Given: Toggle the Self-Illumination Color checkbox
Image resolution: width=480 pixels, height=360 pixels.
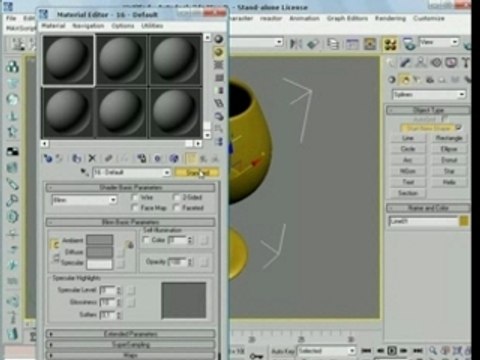Looking at the screenshot, I should pos(146,240).
